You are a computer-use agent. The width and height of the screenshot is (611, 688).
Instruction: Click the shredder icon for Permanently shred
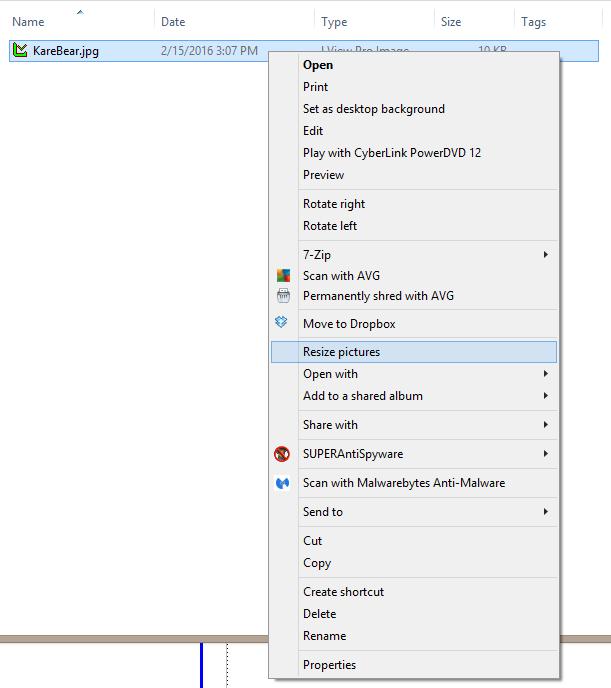click(283, 296)
